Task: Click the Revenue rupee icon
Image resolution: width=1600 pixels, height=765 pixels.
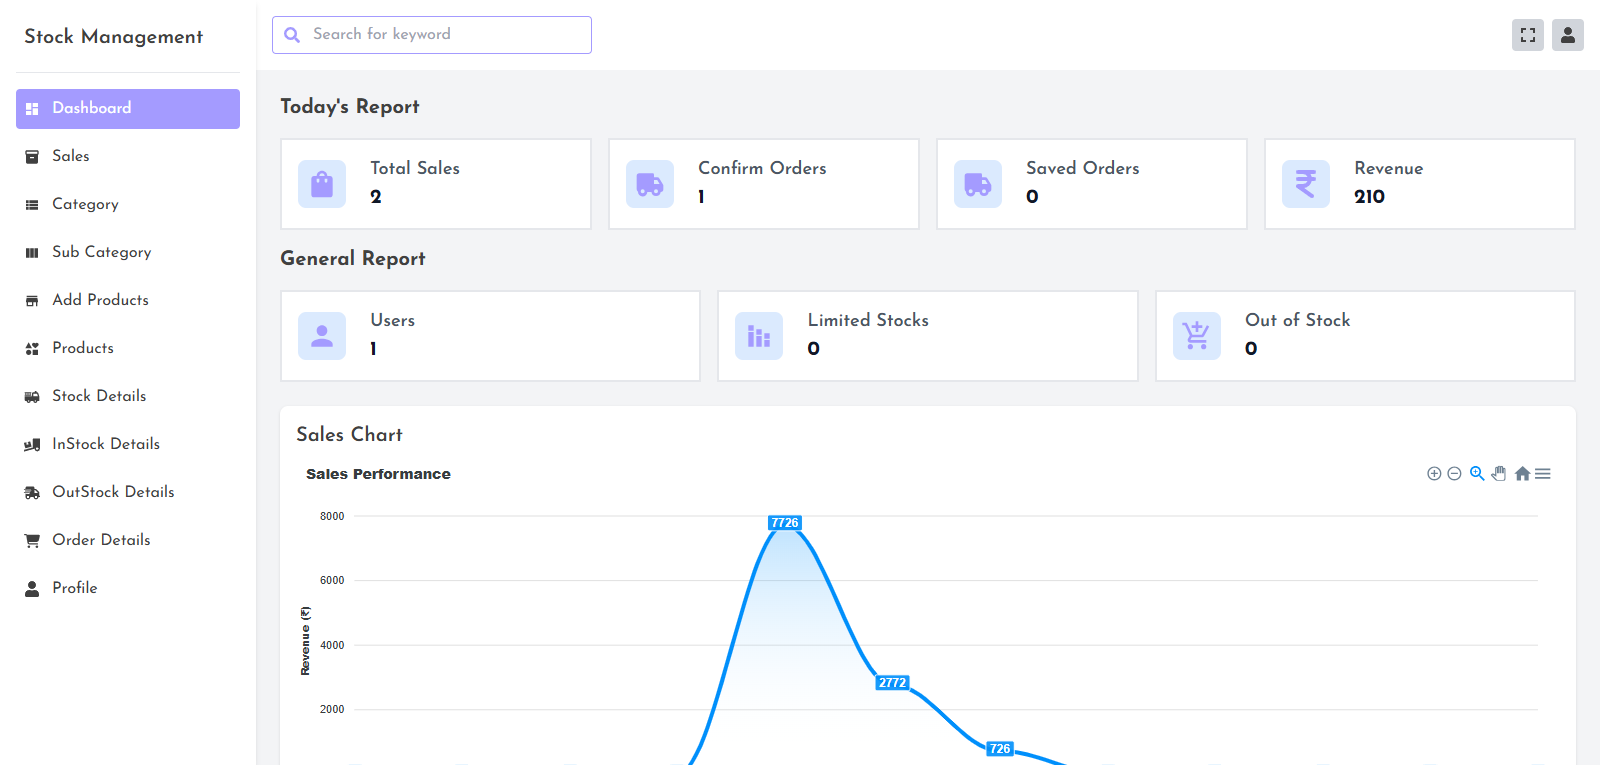Action: pyautogui.click(x=1306, y=184)
